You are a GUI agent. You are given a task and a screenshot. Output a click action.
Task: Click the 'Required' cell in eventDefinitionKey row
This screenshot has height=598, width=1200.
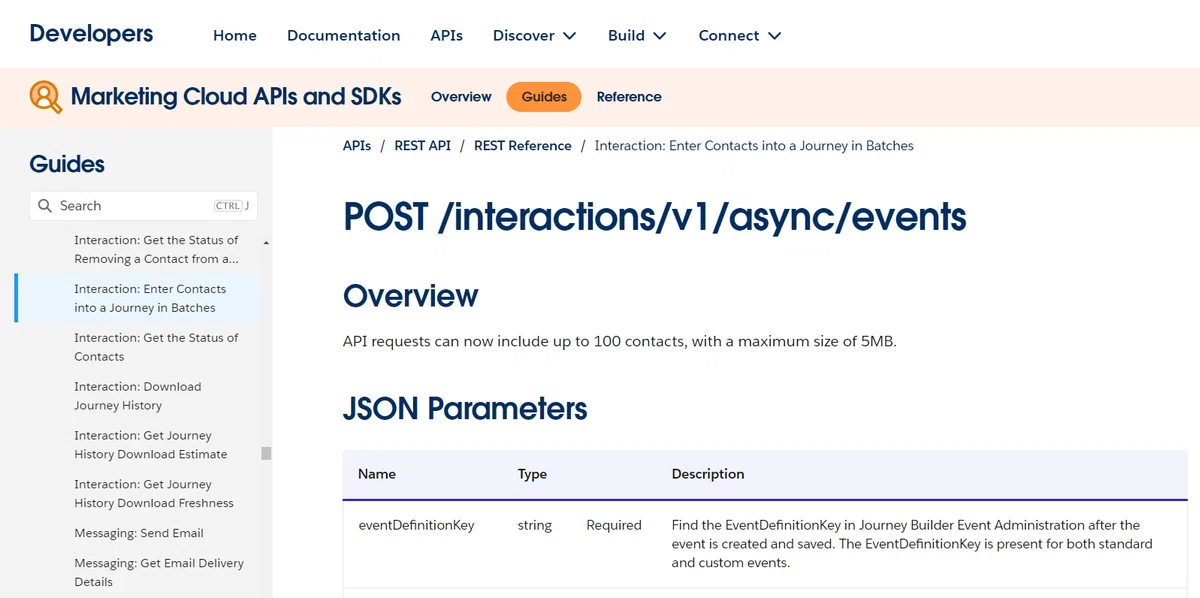tap(614, 525)
